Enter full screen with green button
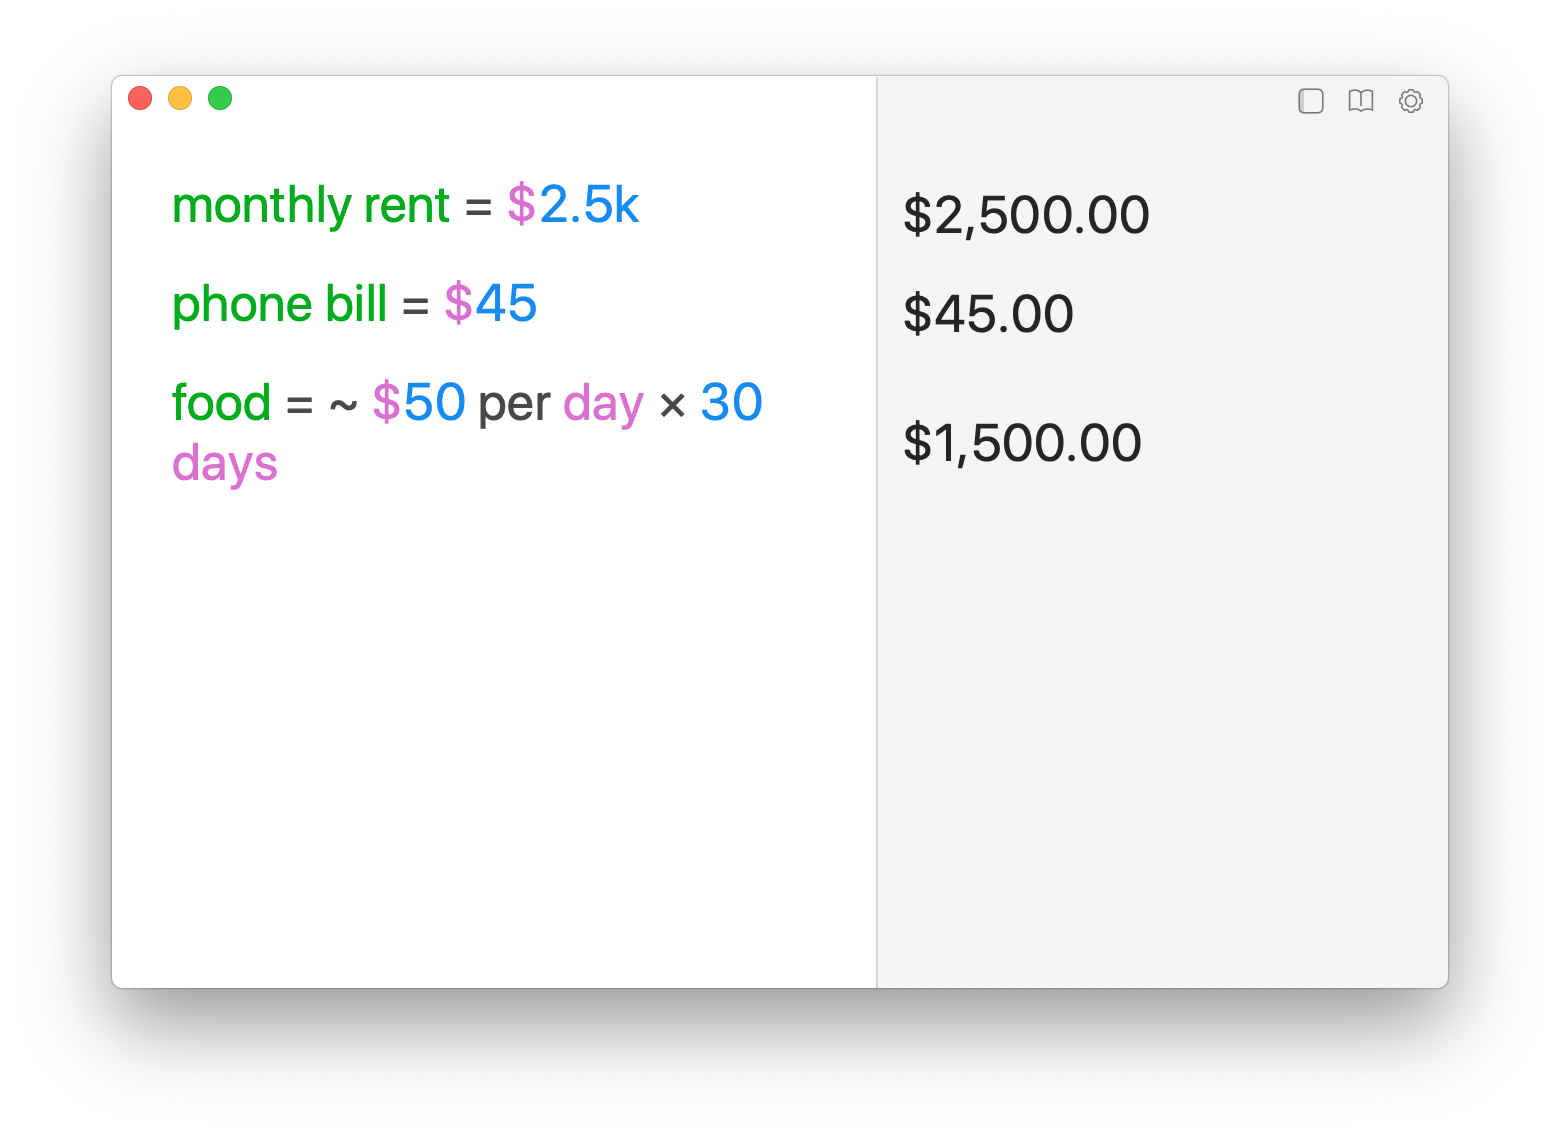This screenshot has width=1560, height=1136. point(220,98)
